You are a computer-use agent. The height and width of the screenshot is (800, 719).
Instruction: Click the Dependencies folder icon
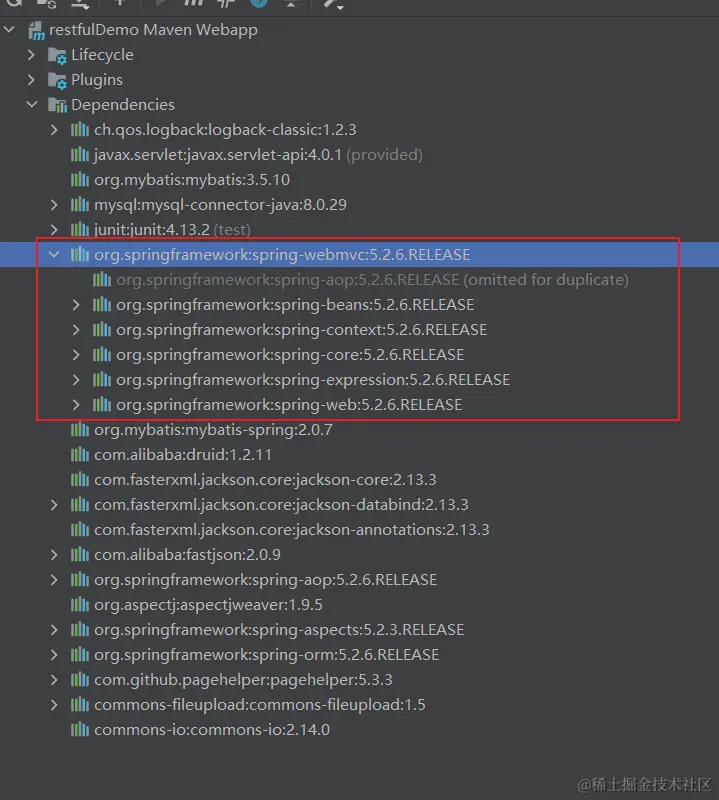coord(57,105)
